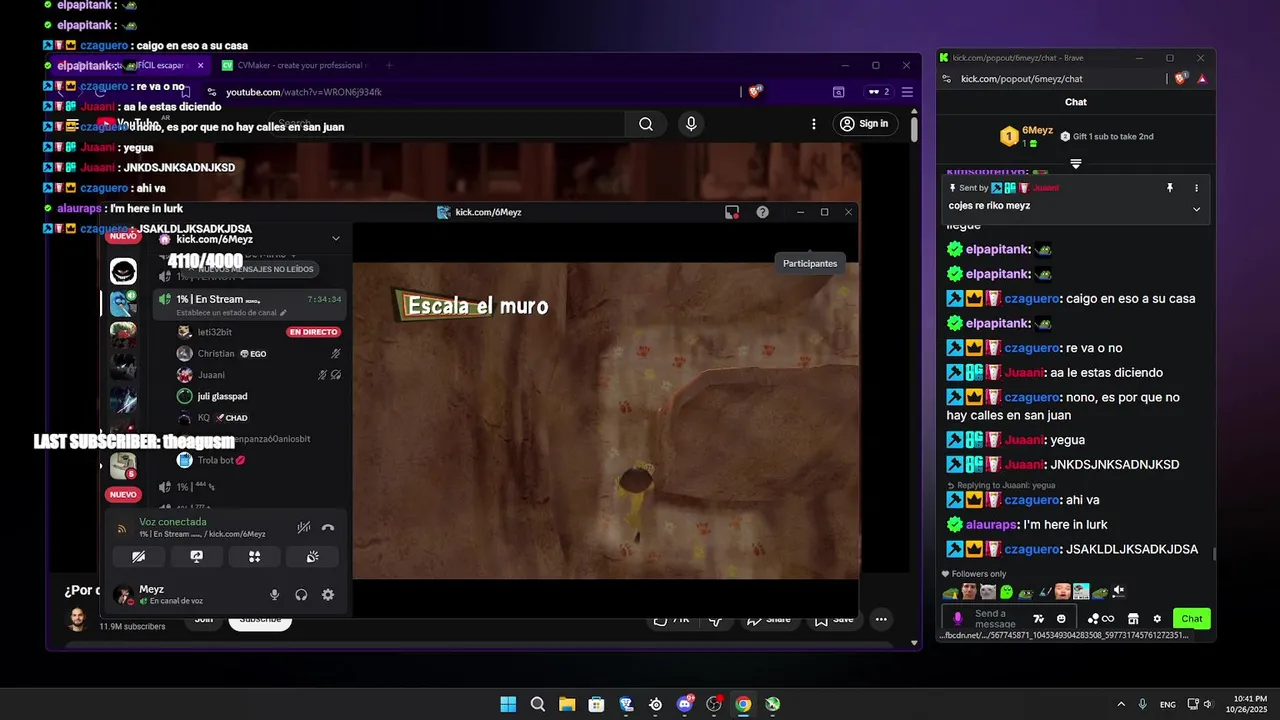Open the black smiley face server icon
The height and width of the screenshot is (720, 1280).
coord(123,271)
